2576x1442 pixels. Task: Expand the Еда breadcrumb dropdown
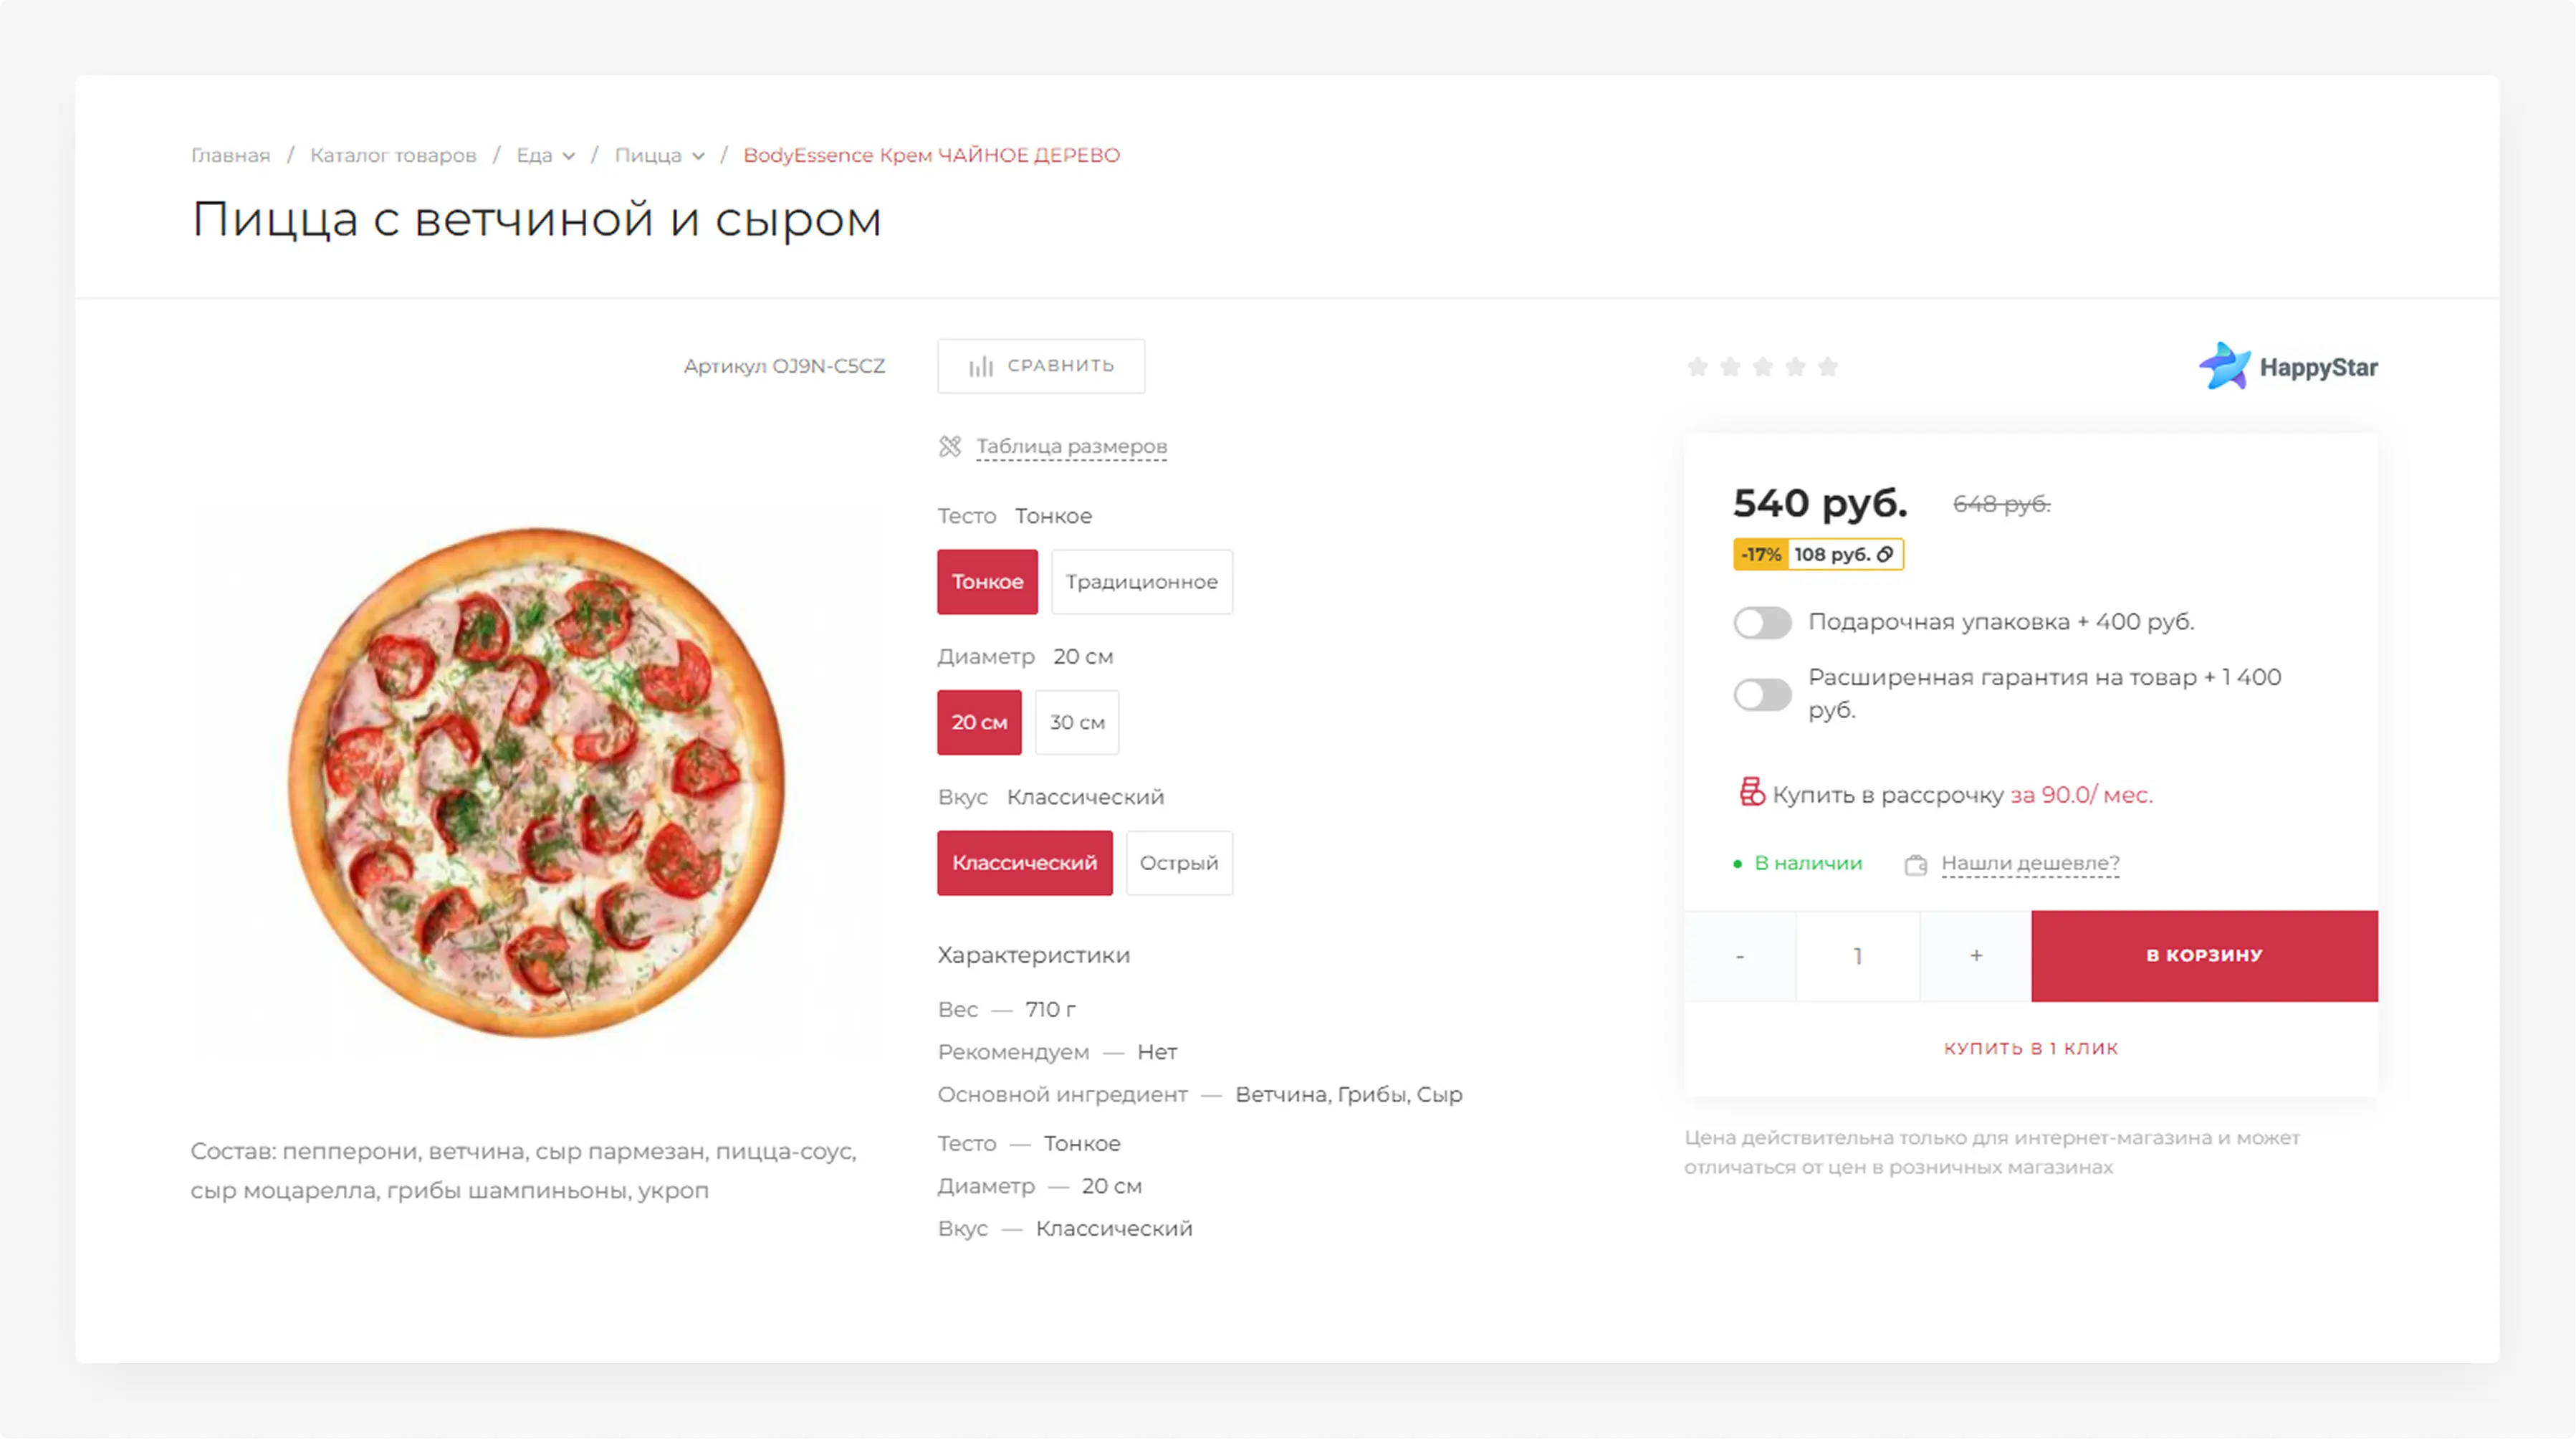point(568,156)
